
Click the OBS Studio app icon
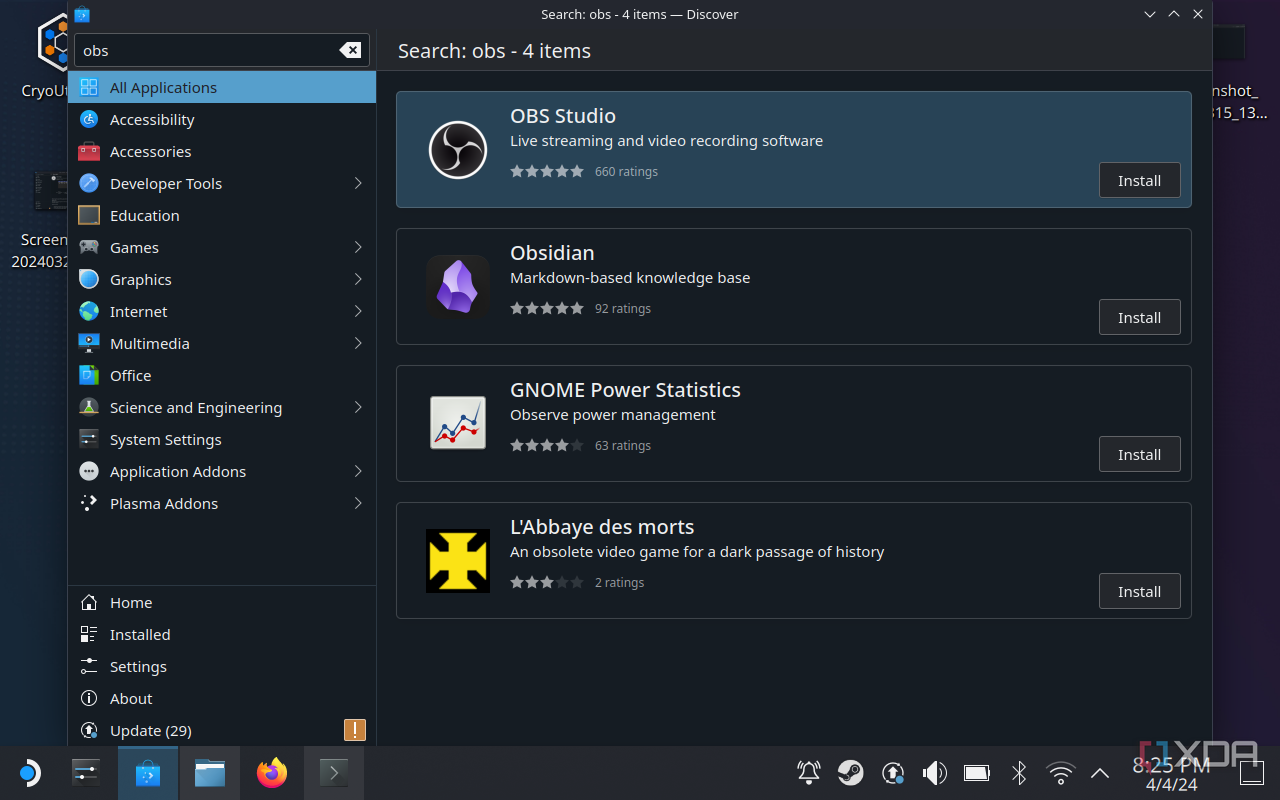458,150
